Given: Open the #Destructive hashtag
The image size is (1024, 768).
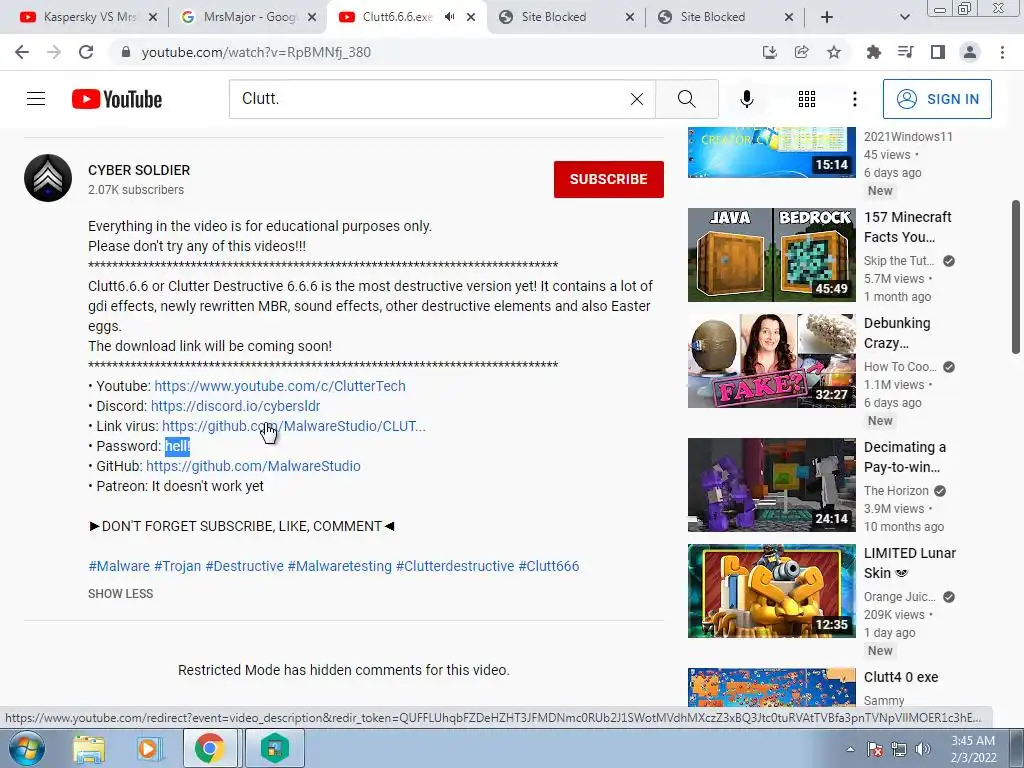Looking at the screenshot, I should coord(244,566).
